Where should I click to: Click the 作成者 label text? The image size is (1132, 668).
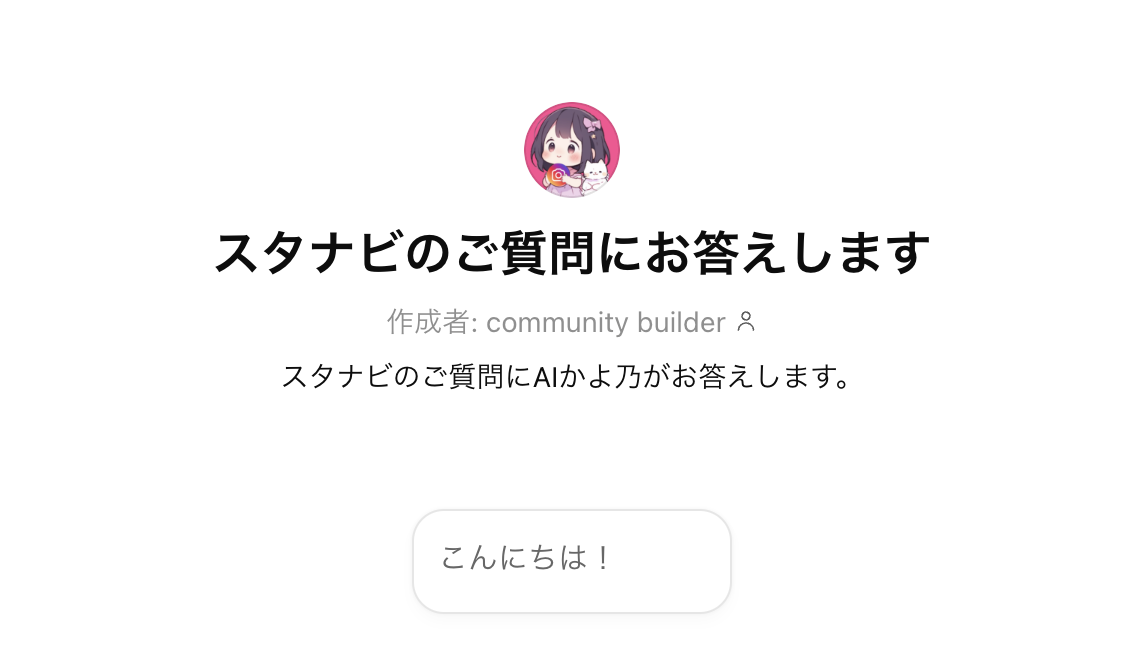click(429, 322)
